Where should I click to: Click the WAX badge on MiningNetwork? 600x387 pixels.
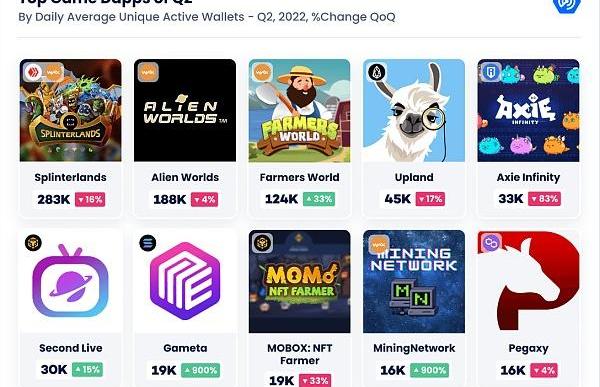click(x=379, y=244)
